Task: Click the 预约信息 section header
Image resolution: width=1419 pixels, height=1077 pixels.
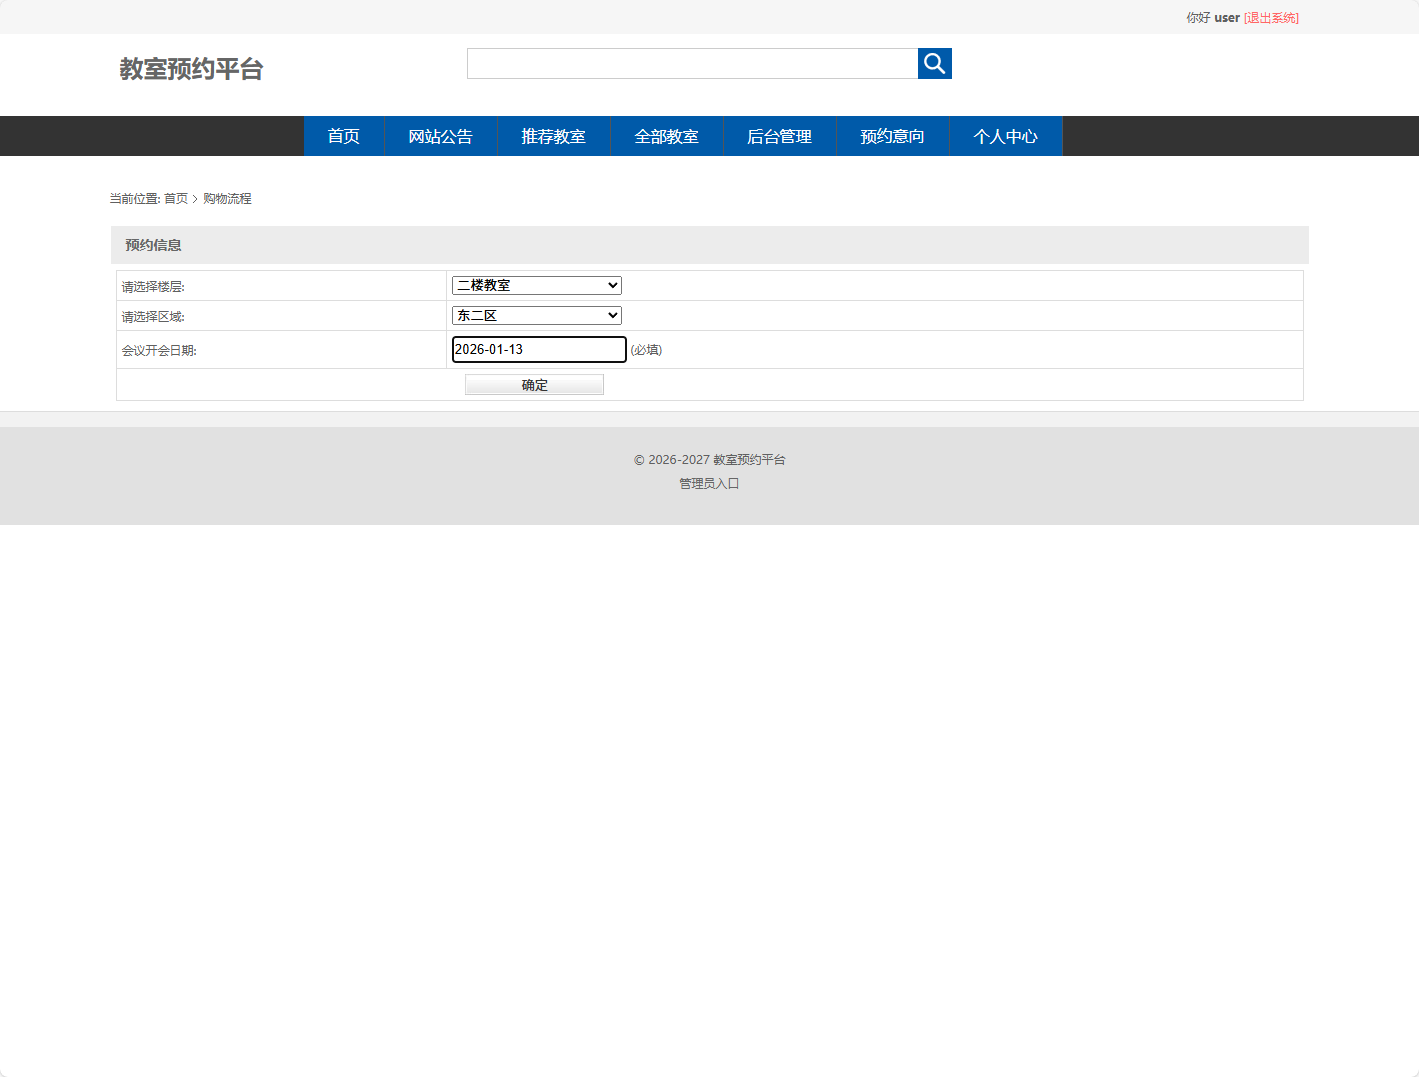Action: [x=153, y=245]
